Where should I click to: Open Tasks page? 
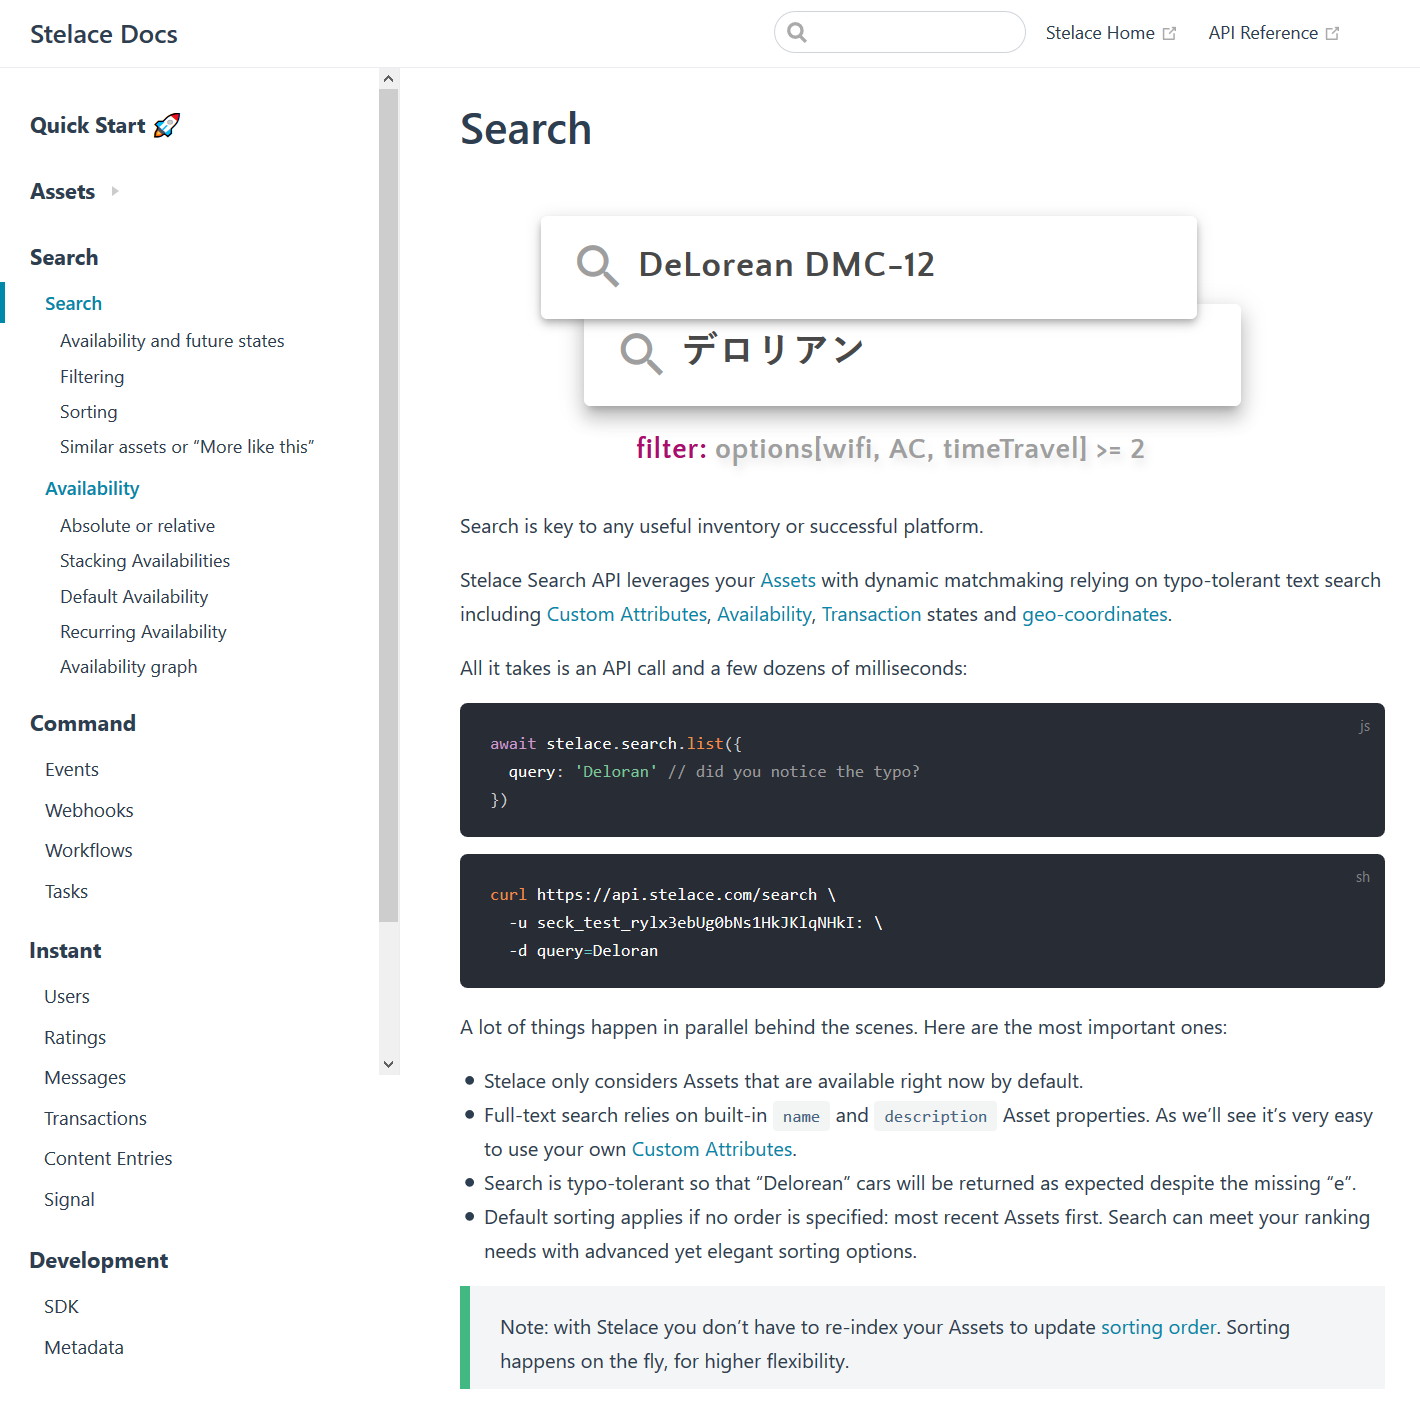66,892
